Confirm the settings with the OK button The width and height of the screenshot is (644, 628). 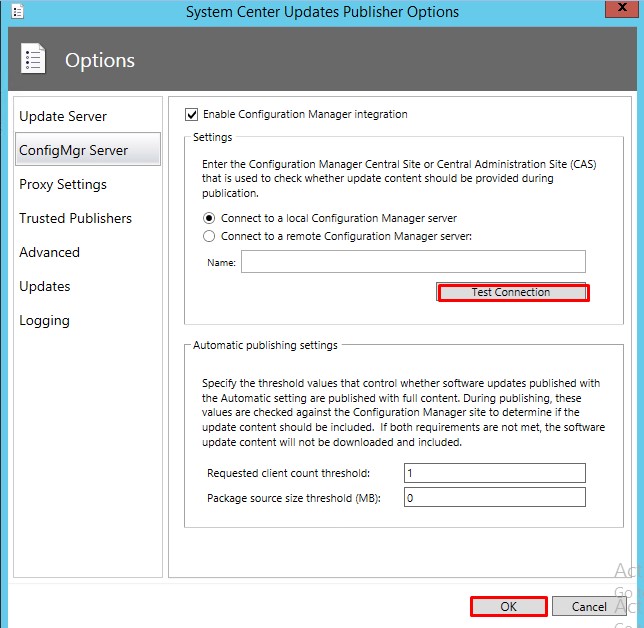[x=509, y=606]
